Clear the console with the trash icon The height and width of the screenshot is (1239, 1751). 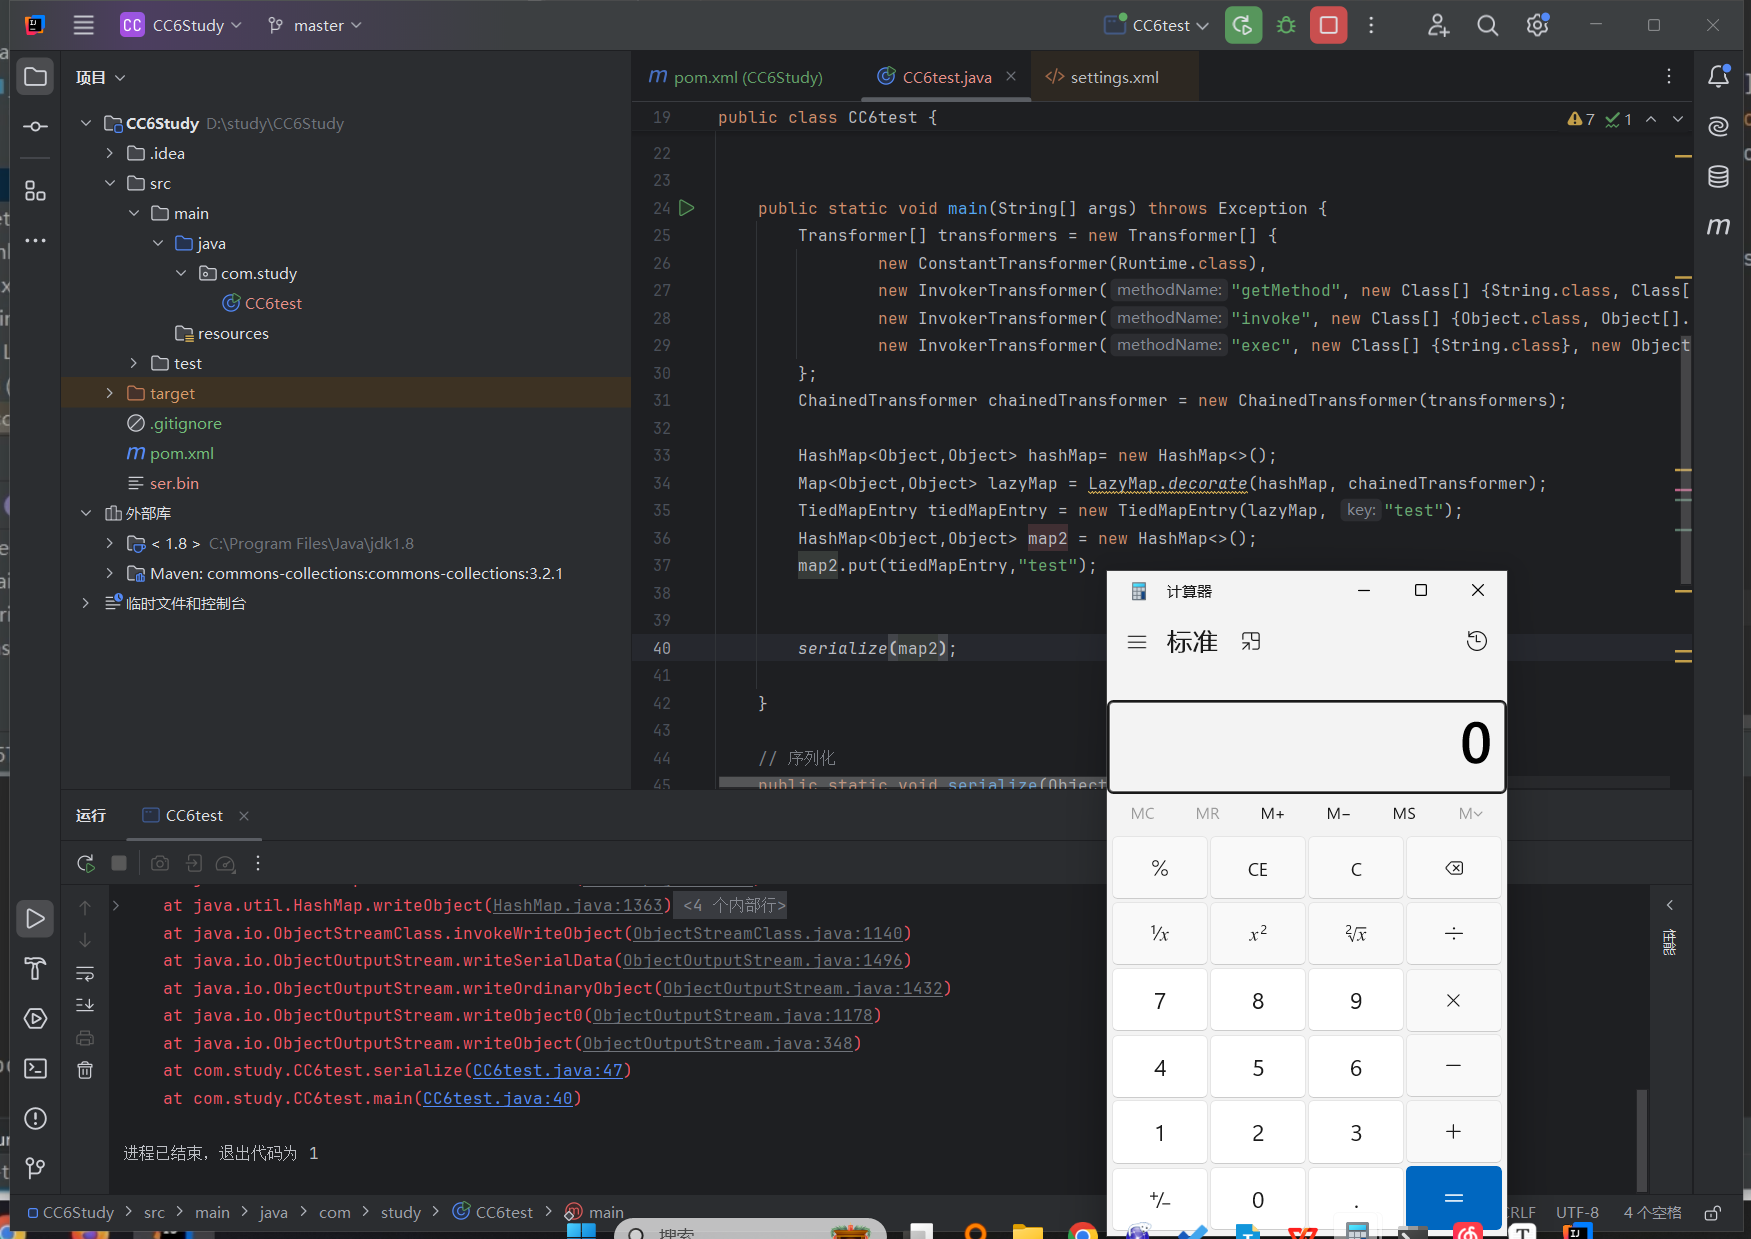point(85,1070)
